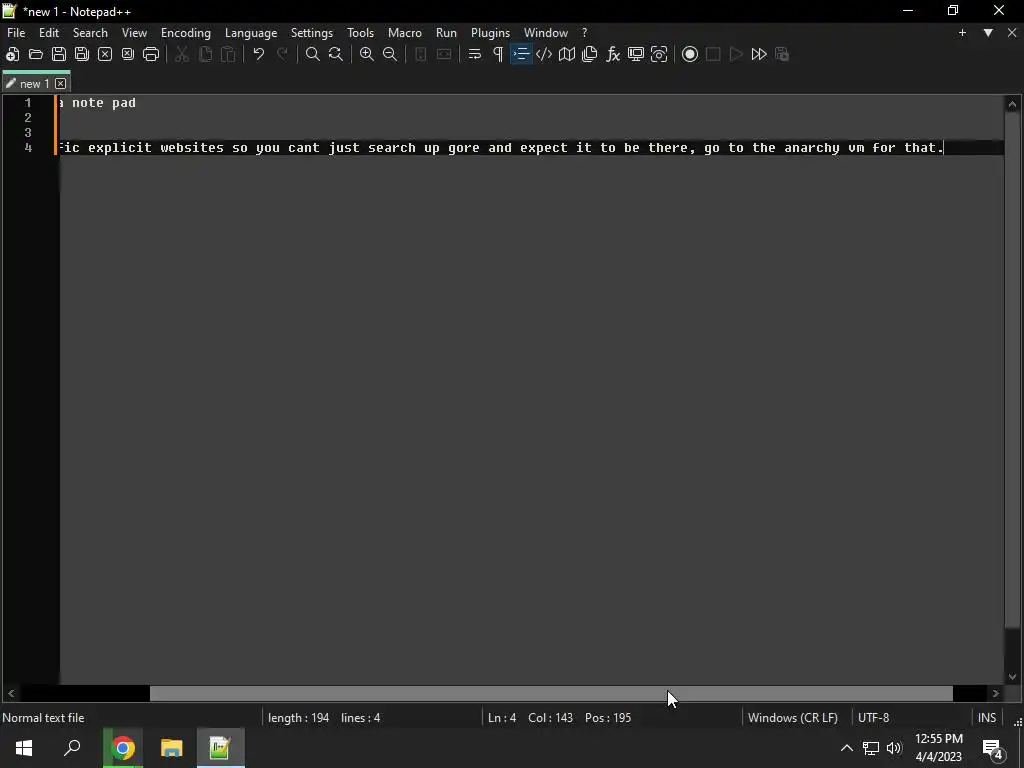
Task: Open the Document List icon
Action: pos(590,54)
